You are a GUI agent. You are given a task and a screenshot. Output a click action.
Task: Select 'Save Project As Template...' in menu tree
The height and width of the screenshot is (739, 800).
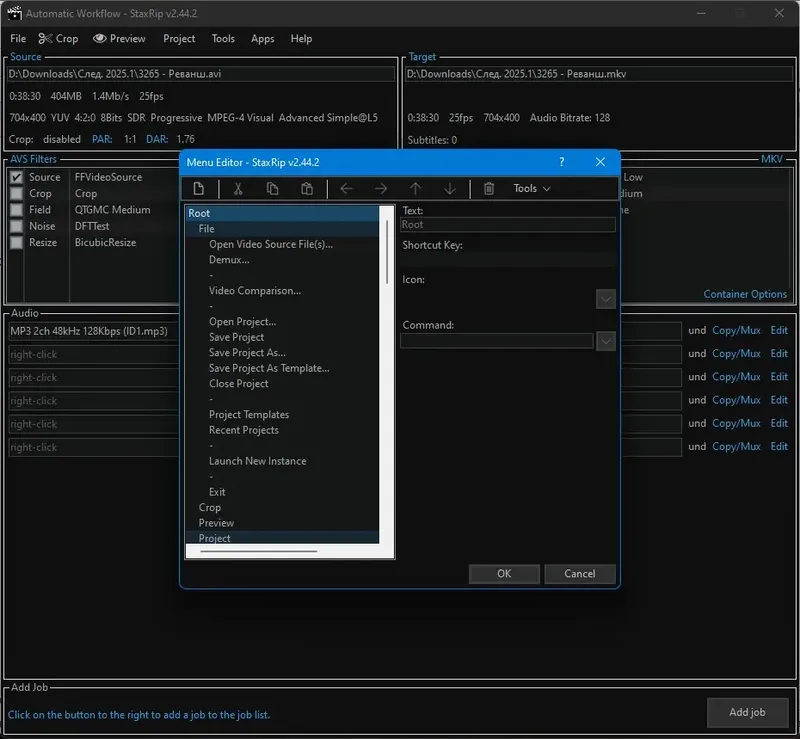click(x=269, y=368)
